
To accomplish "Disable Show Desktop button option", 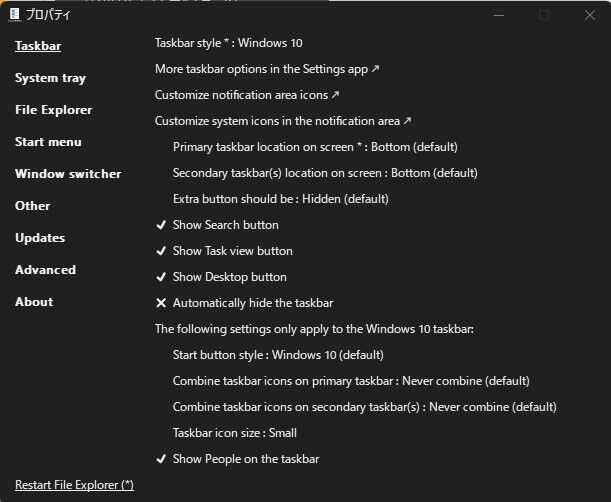I will [229, 277].
